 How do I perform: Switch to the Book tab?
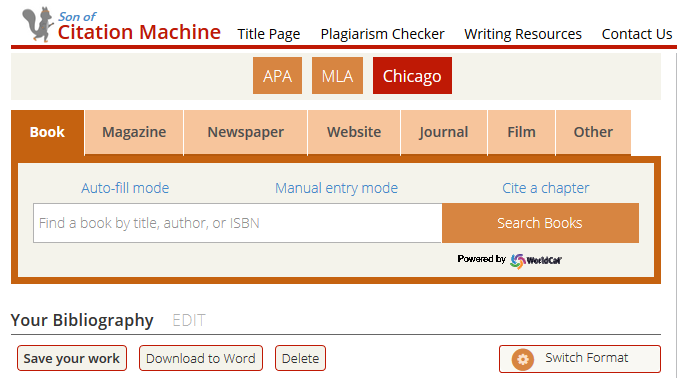tap(47, 132)
